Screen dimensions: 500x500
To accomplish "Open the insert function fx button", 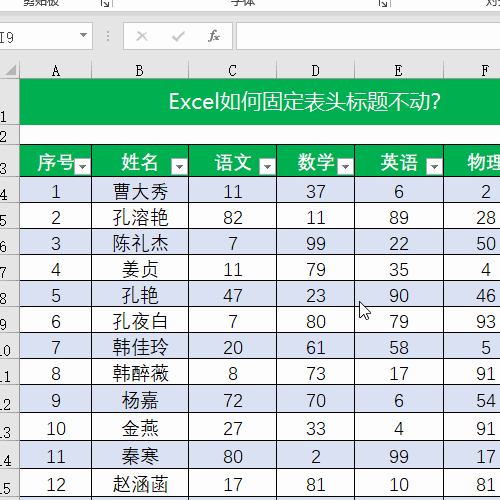I will click(x=214, y=36).
